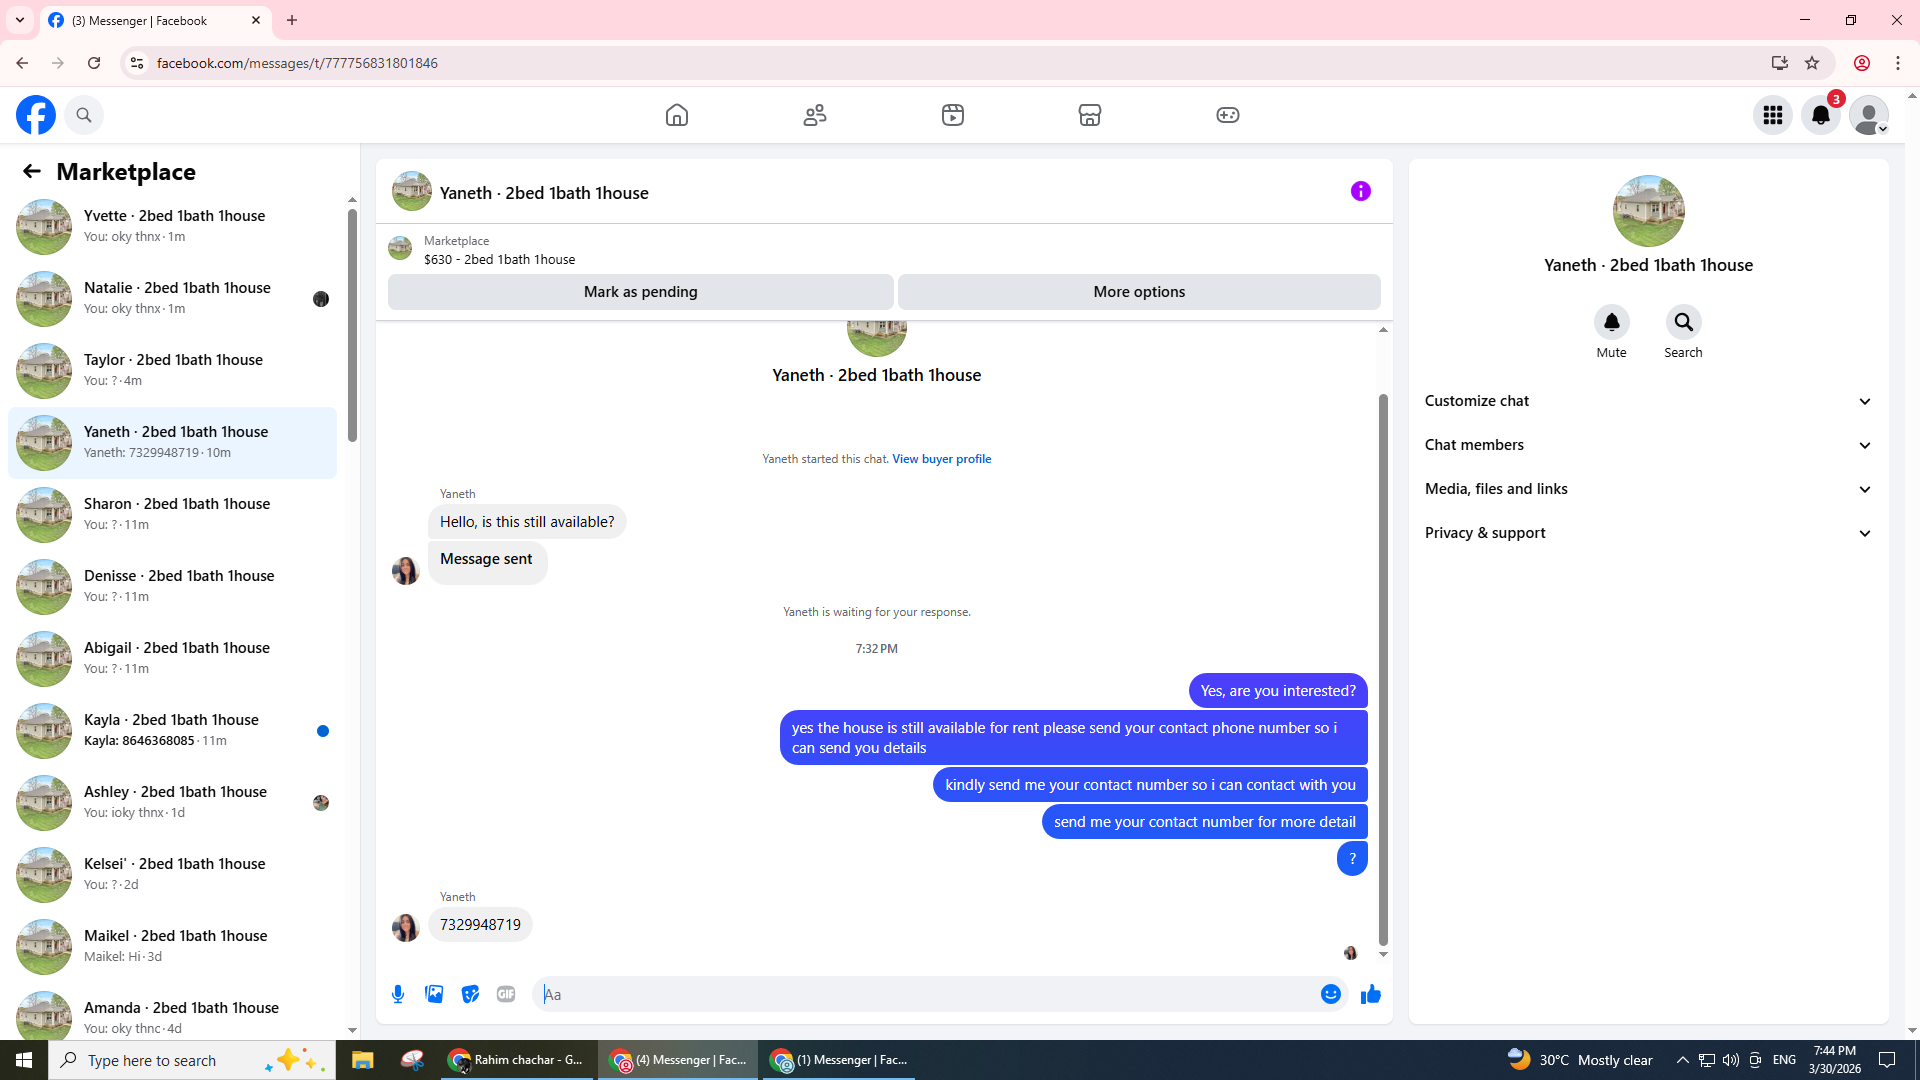Mute the Yaneth conversation
The height and width of the screenshot is (1080, 1920).
pos(1611,322)
